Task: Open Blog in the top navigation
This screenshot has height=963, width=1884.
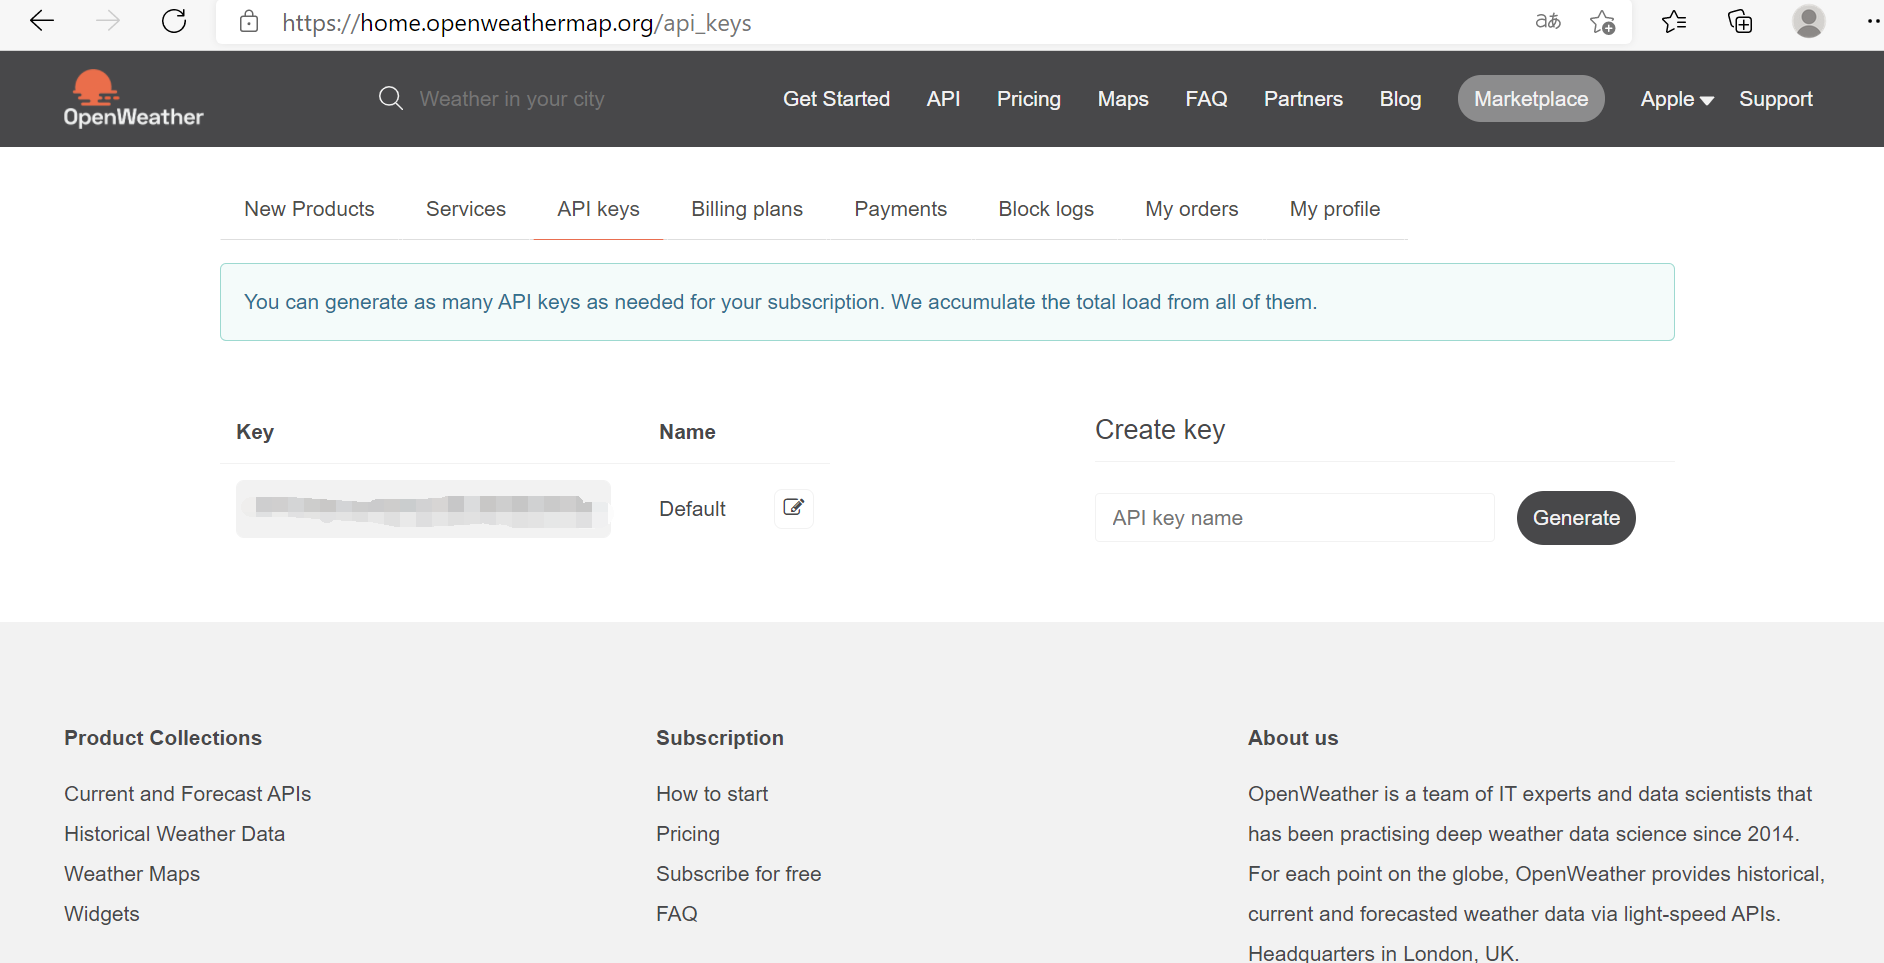Action: (x=1400, y=99)
